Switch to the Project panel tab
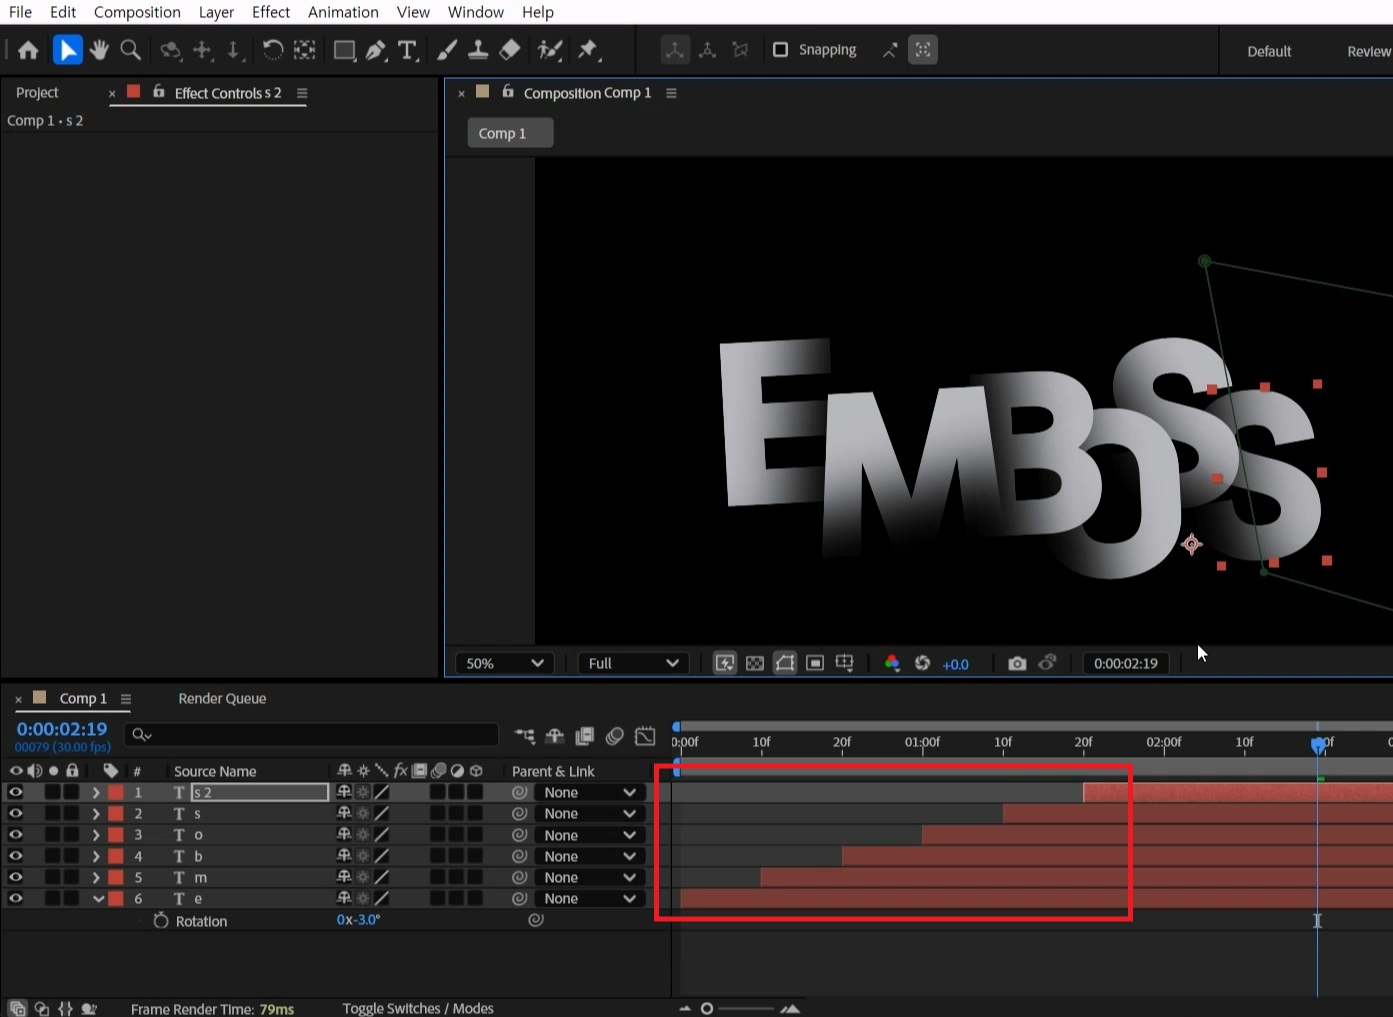 click(37, 92)
